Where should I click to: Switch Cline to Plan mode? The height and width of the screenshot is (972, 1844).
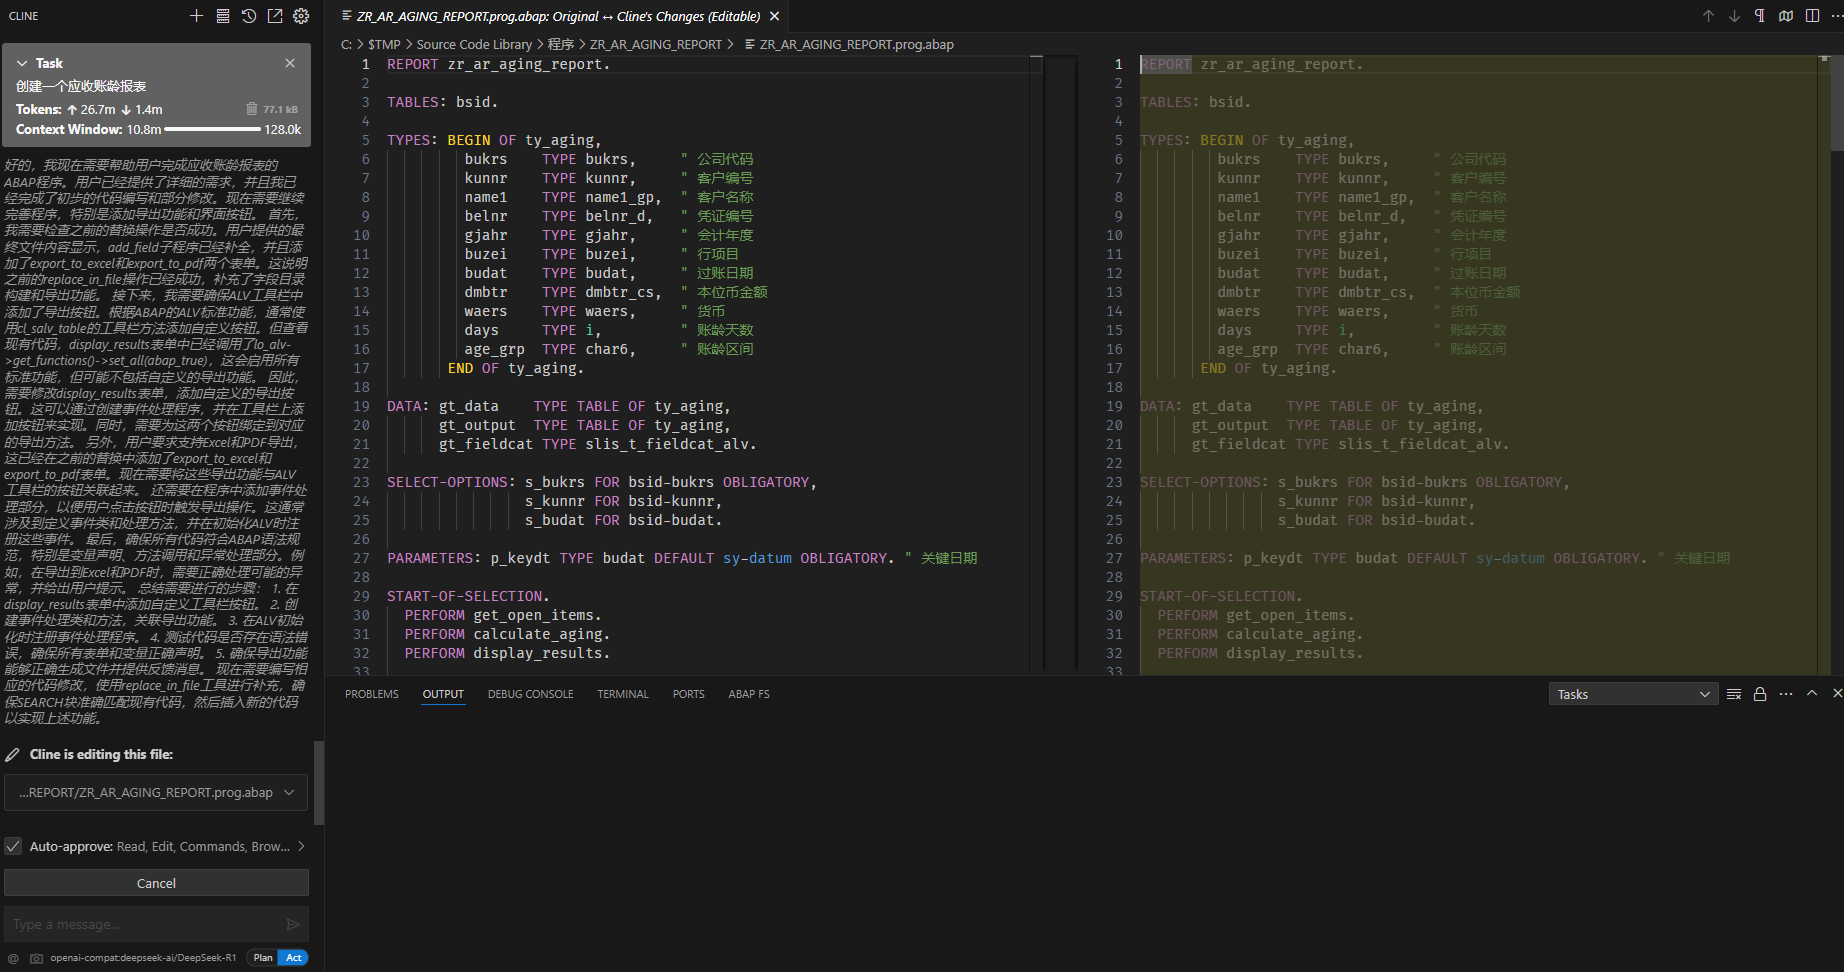pos(263,958)
